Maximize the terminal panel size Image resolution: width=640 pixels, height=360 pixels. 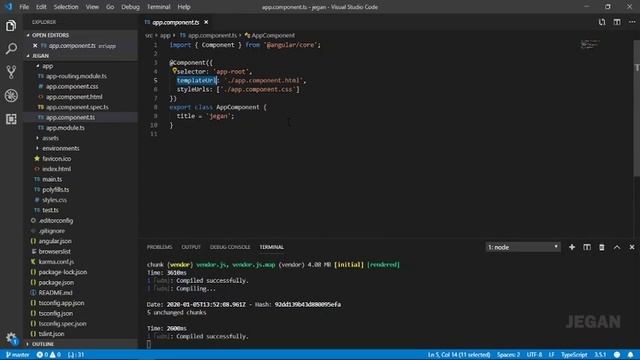point(617,247)
